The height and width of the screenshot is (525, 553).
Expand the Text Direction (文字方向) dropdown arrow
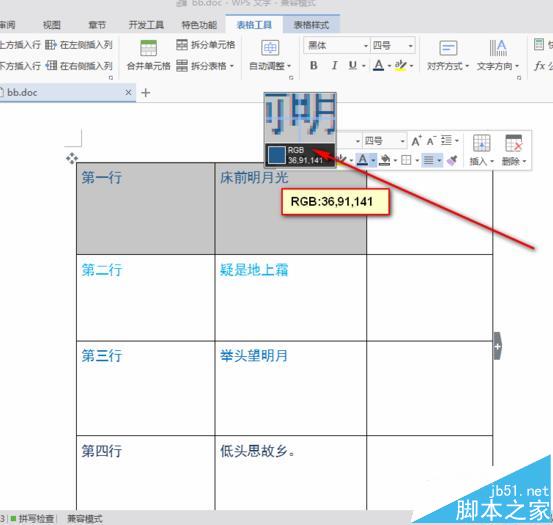[x=517, y=66]
